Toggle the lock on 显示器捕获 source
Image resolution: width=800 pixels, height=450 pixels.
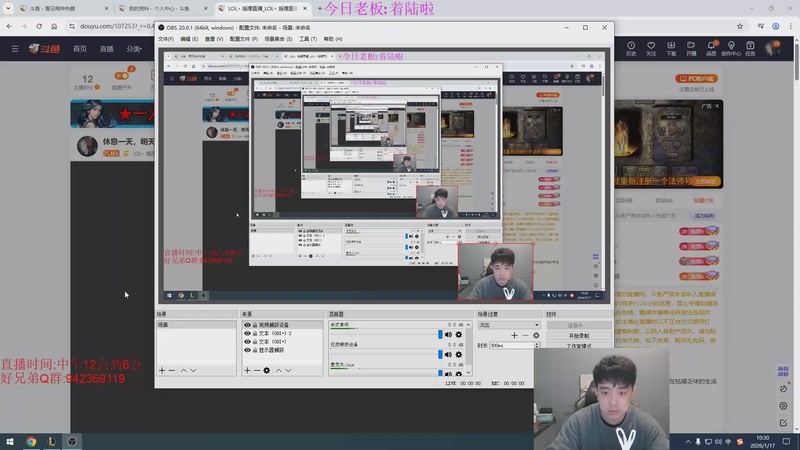(x=255, y=350)
